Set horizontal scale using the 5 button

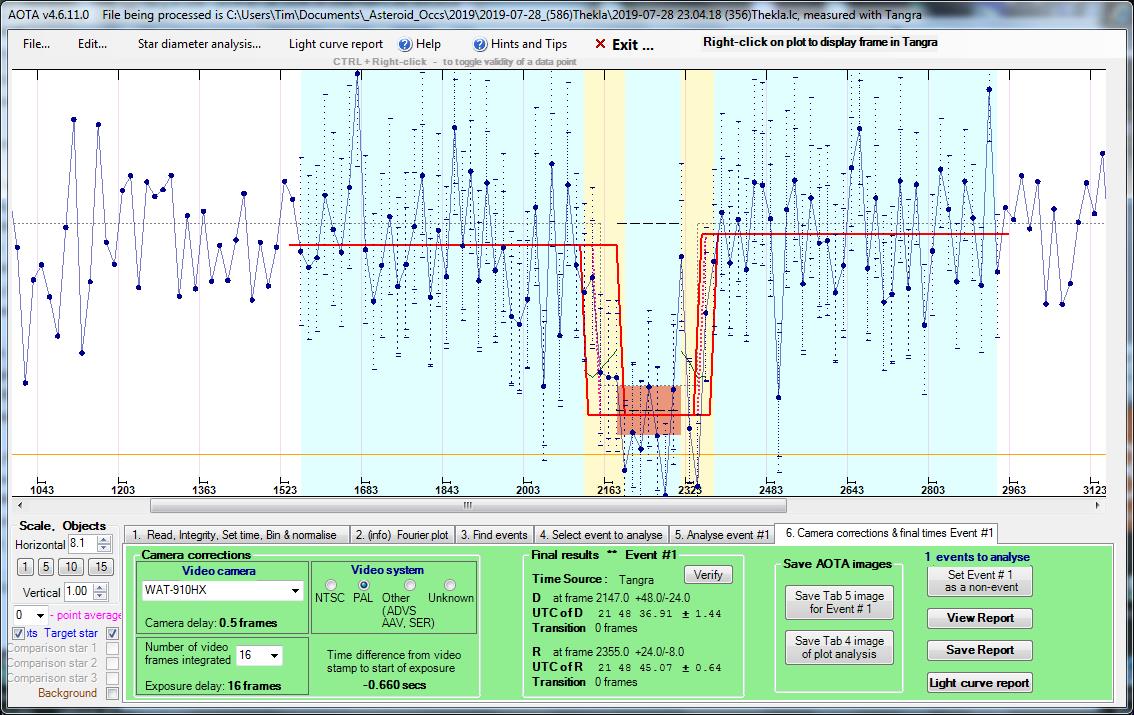46,567
